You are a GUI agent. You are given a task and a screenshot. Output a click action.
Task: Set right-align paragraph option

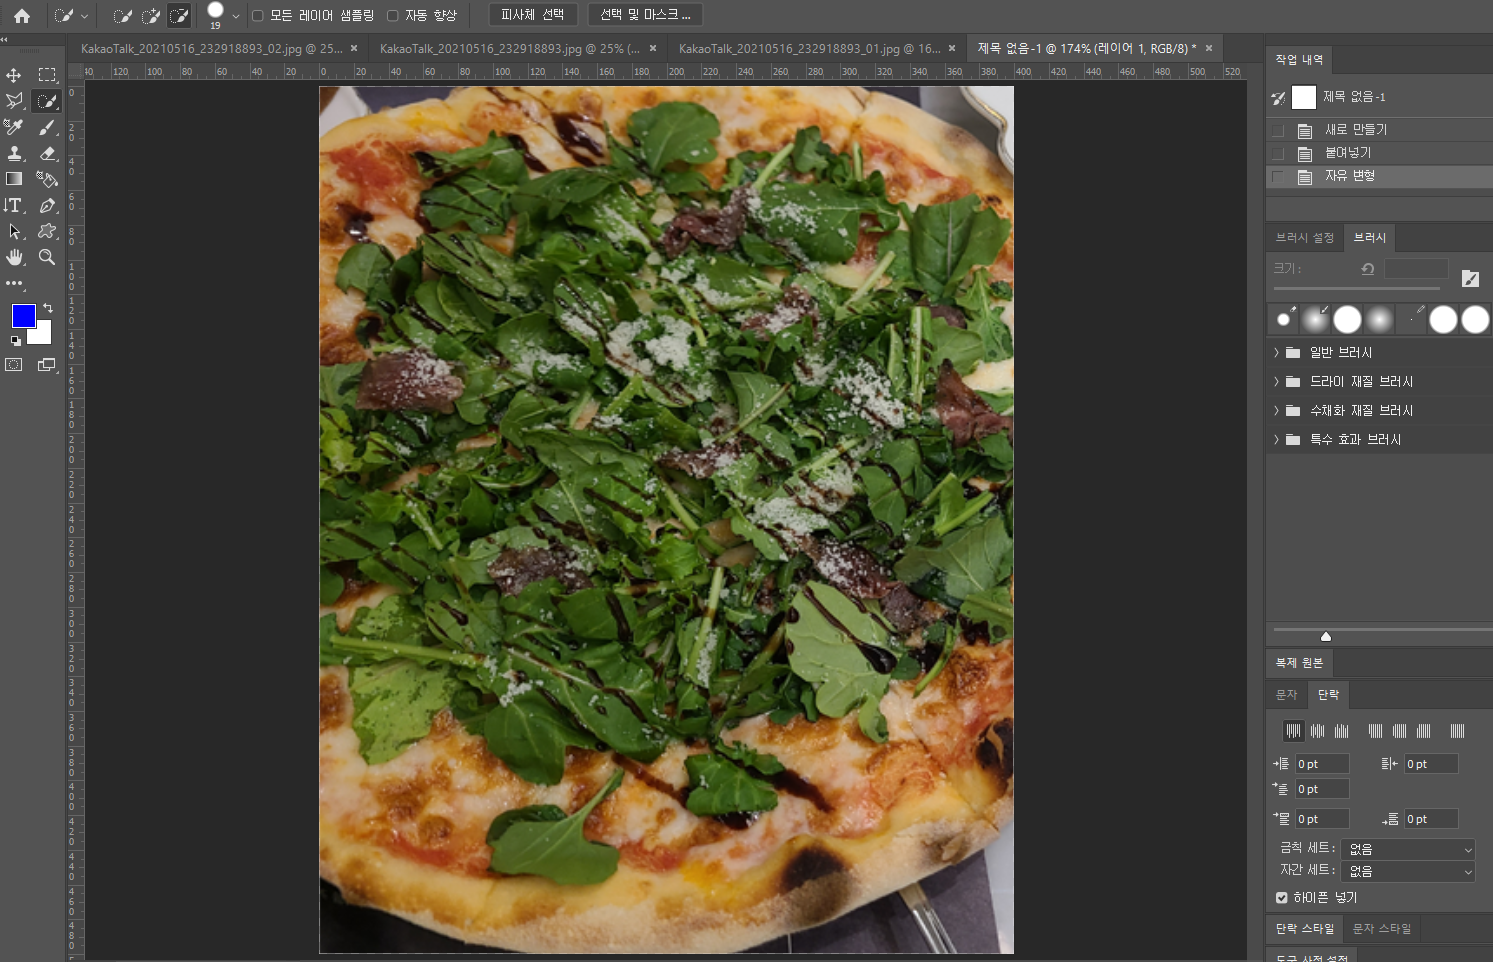tap(1342, 731)
